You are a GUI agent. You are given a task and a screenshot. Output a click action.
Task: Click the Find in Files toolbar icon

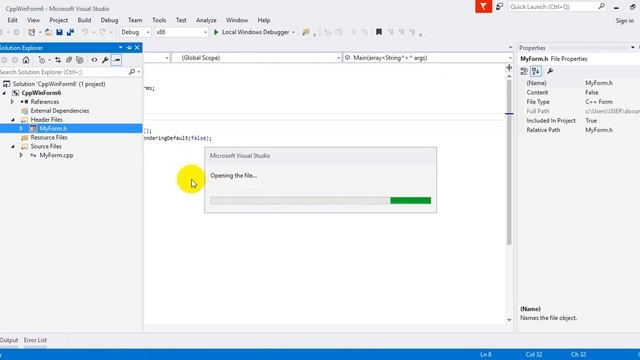[305, 32]
